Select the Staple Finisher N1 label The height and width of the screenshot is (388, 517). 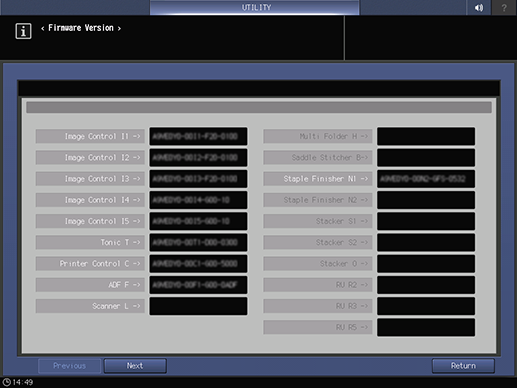[x=318, y=179]
